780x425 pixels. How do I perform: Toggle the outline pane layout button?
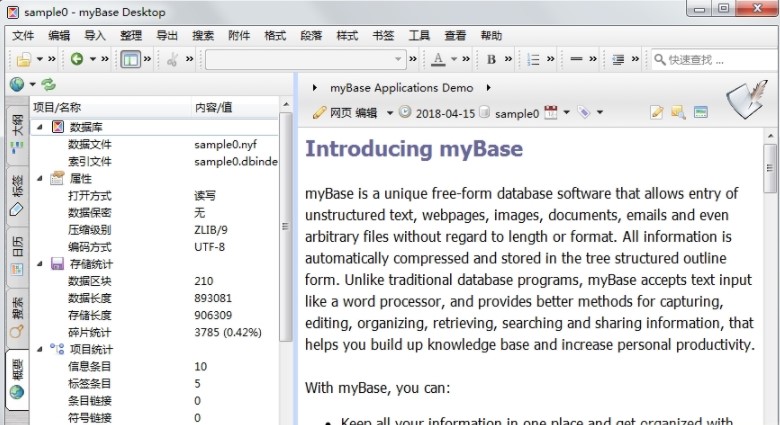pyautogui.click(x=130, y=59)
